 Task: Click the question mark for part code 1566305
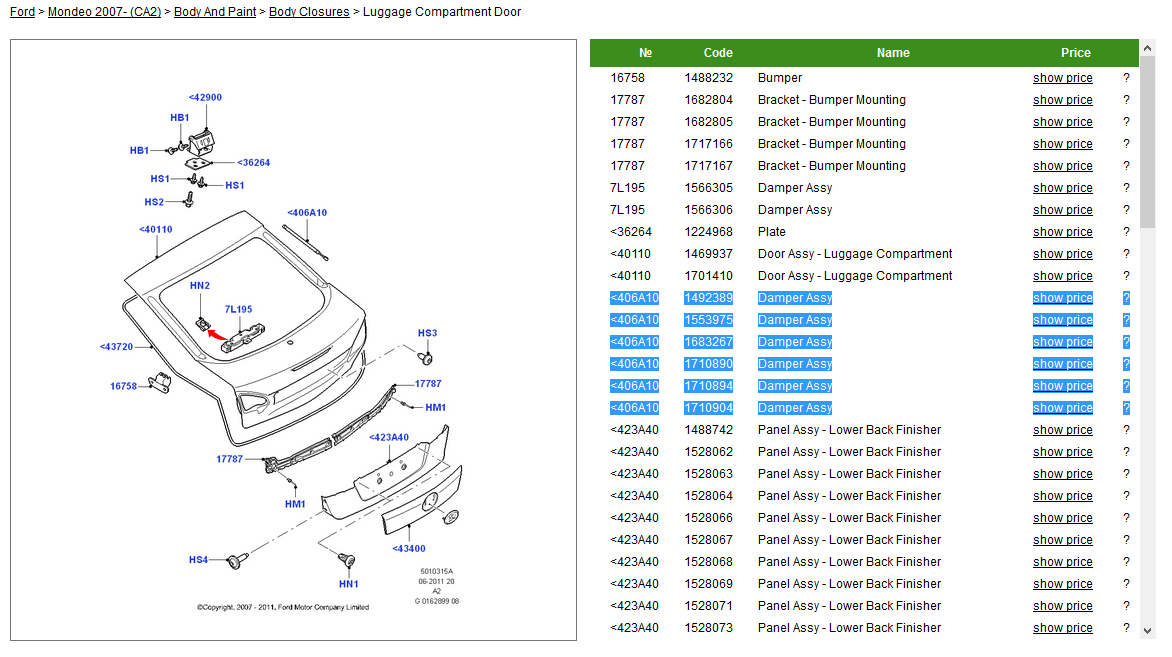[x=1126, y=188]
